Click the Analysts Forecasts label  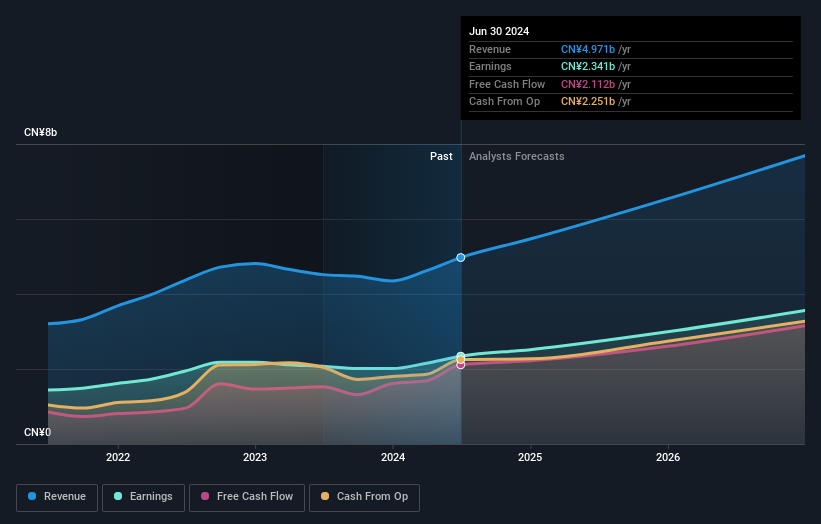click(x=516, y=156)
